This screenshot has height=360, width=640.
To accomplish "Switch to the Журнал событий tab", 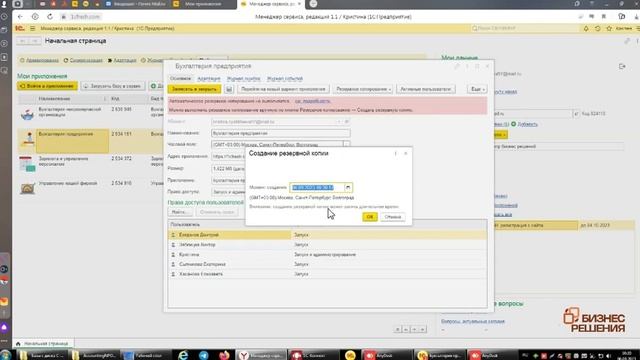I will pyautogui.click(x=285, y=78).
